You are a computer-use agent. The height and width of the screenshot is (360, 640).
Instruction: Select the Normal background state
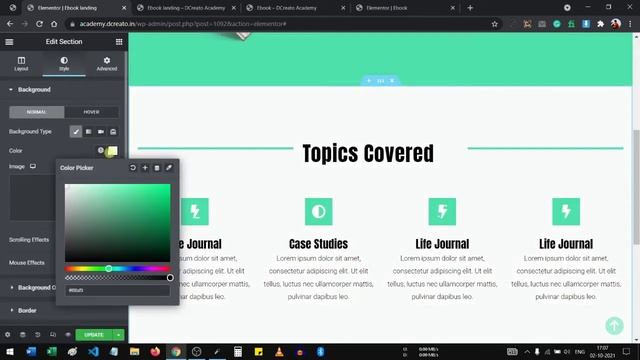point(37,112)
